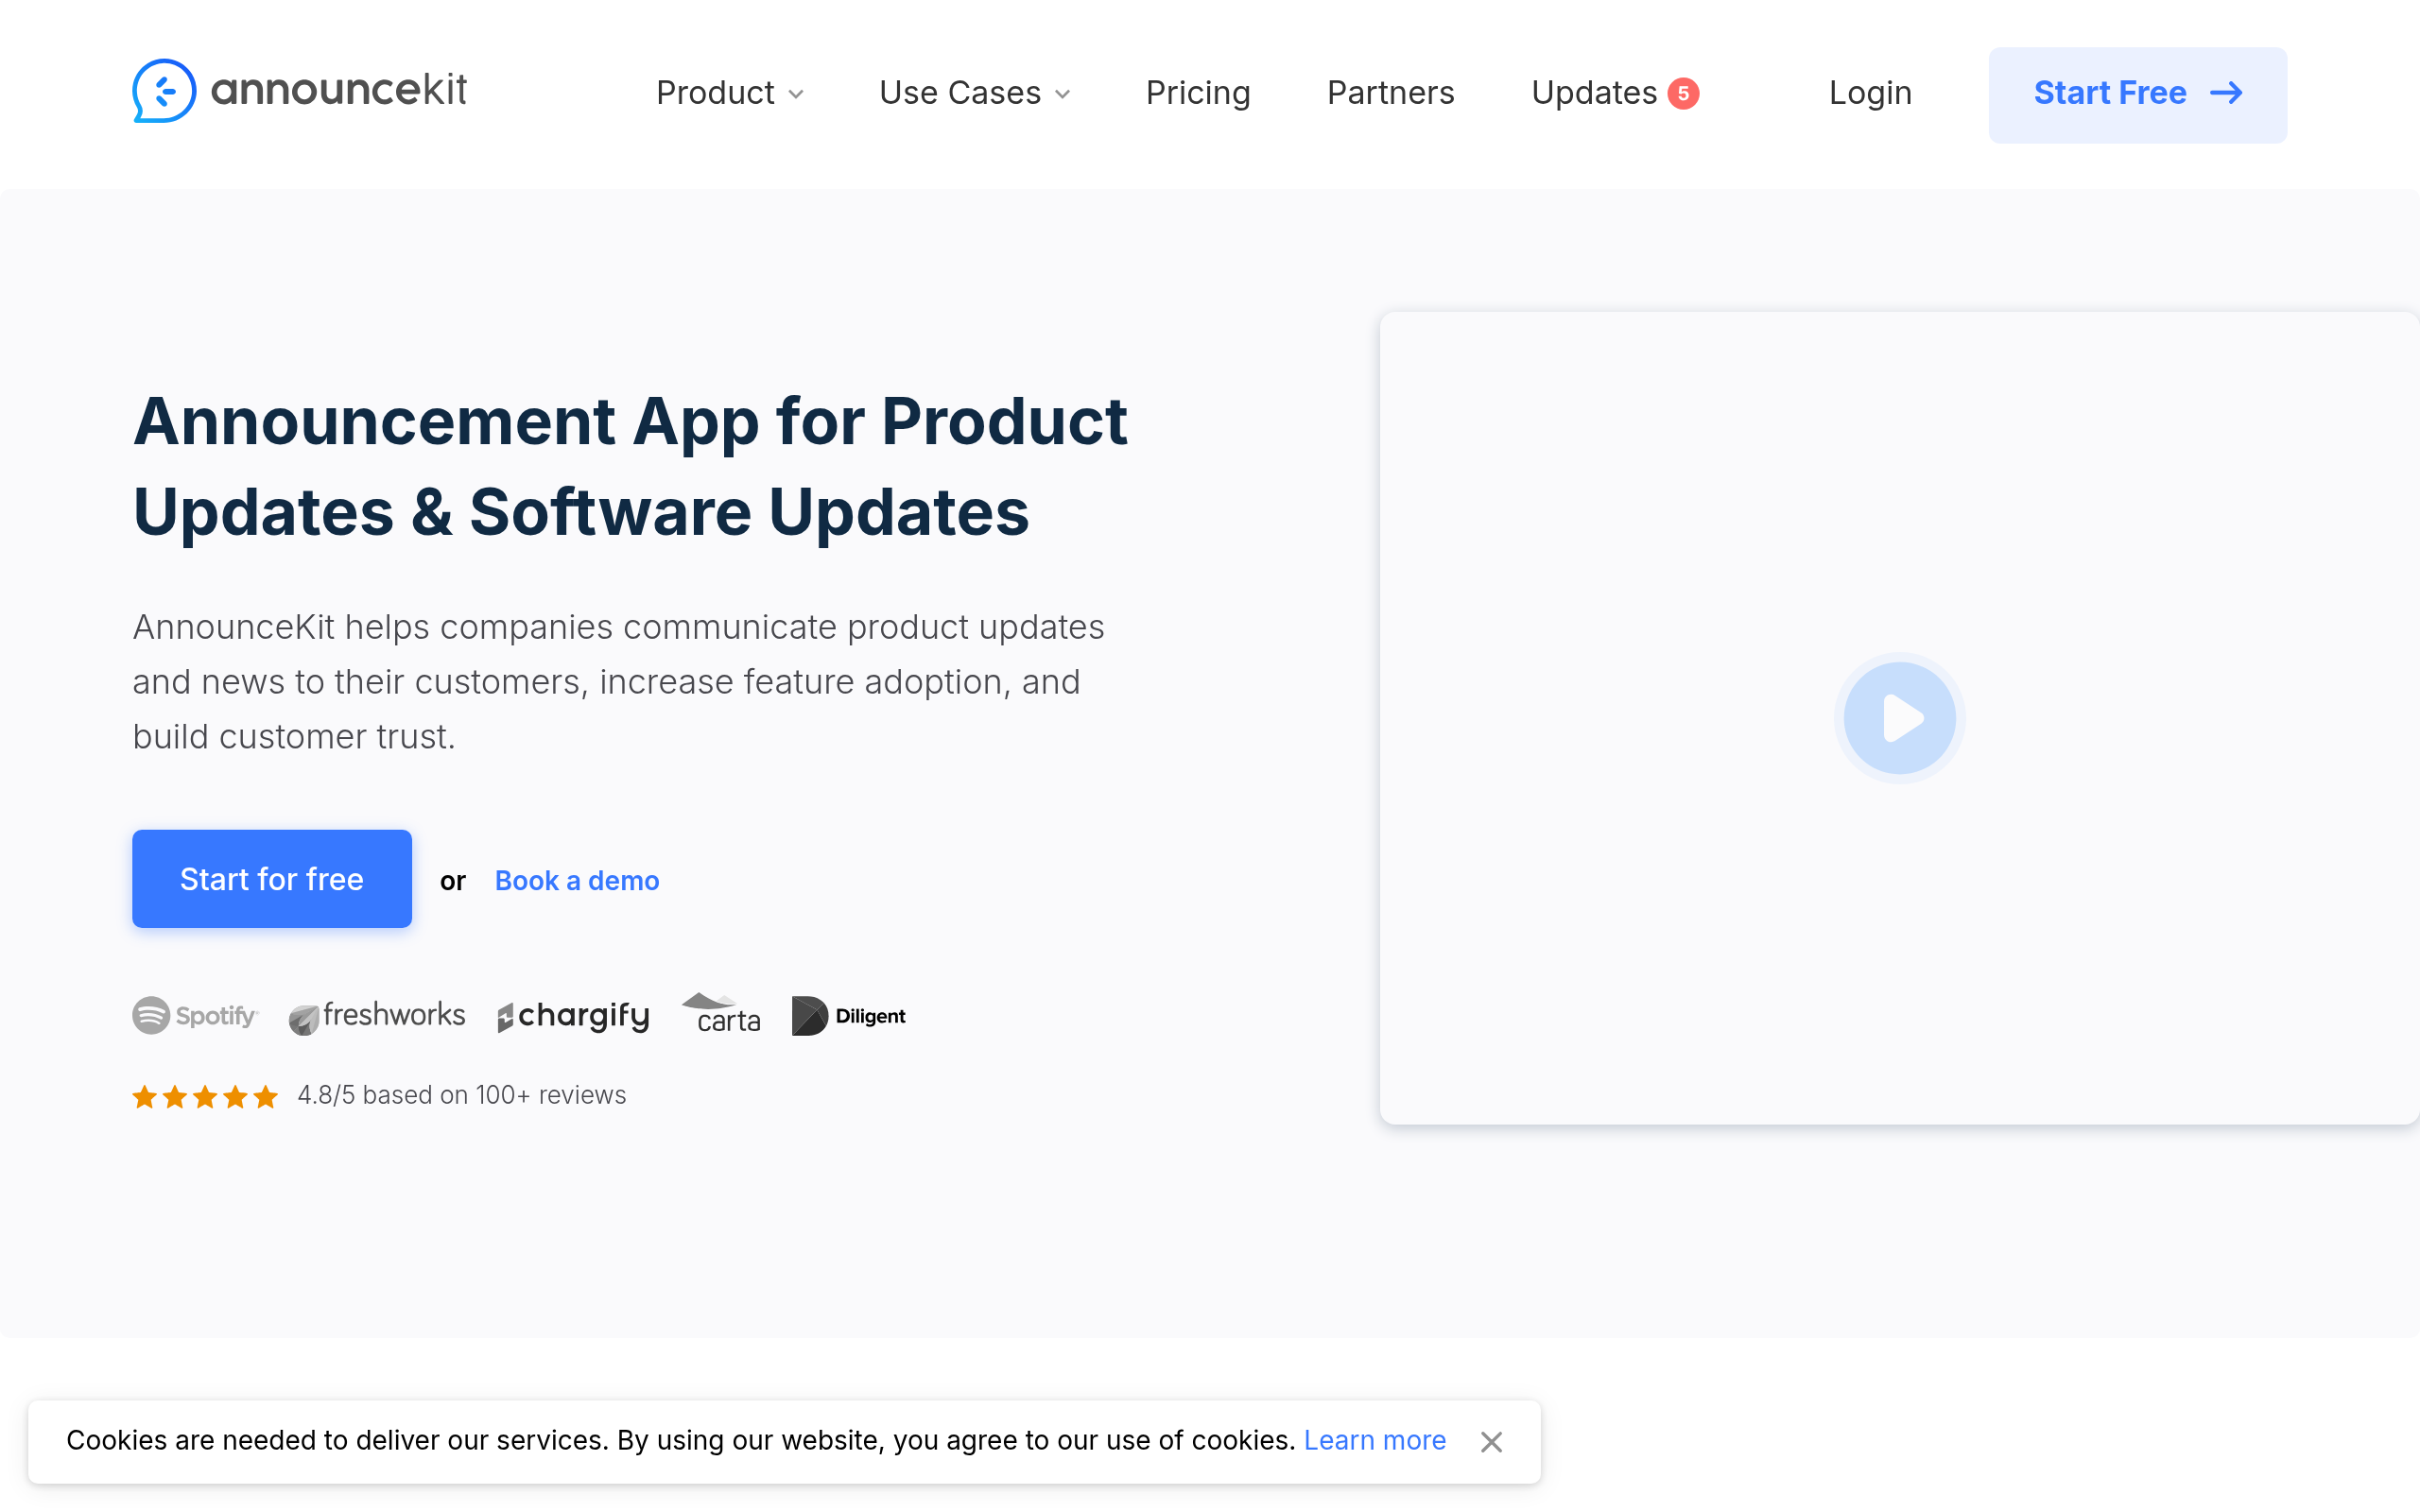This screenshot has width=2420, height=1512.
Task: Click the Chargify logo
Action: pyautogui.click(x=574, y=1016)
